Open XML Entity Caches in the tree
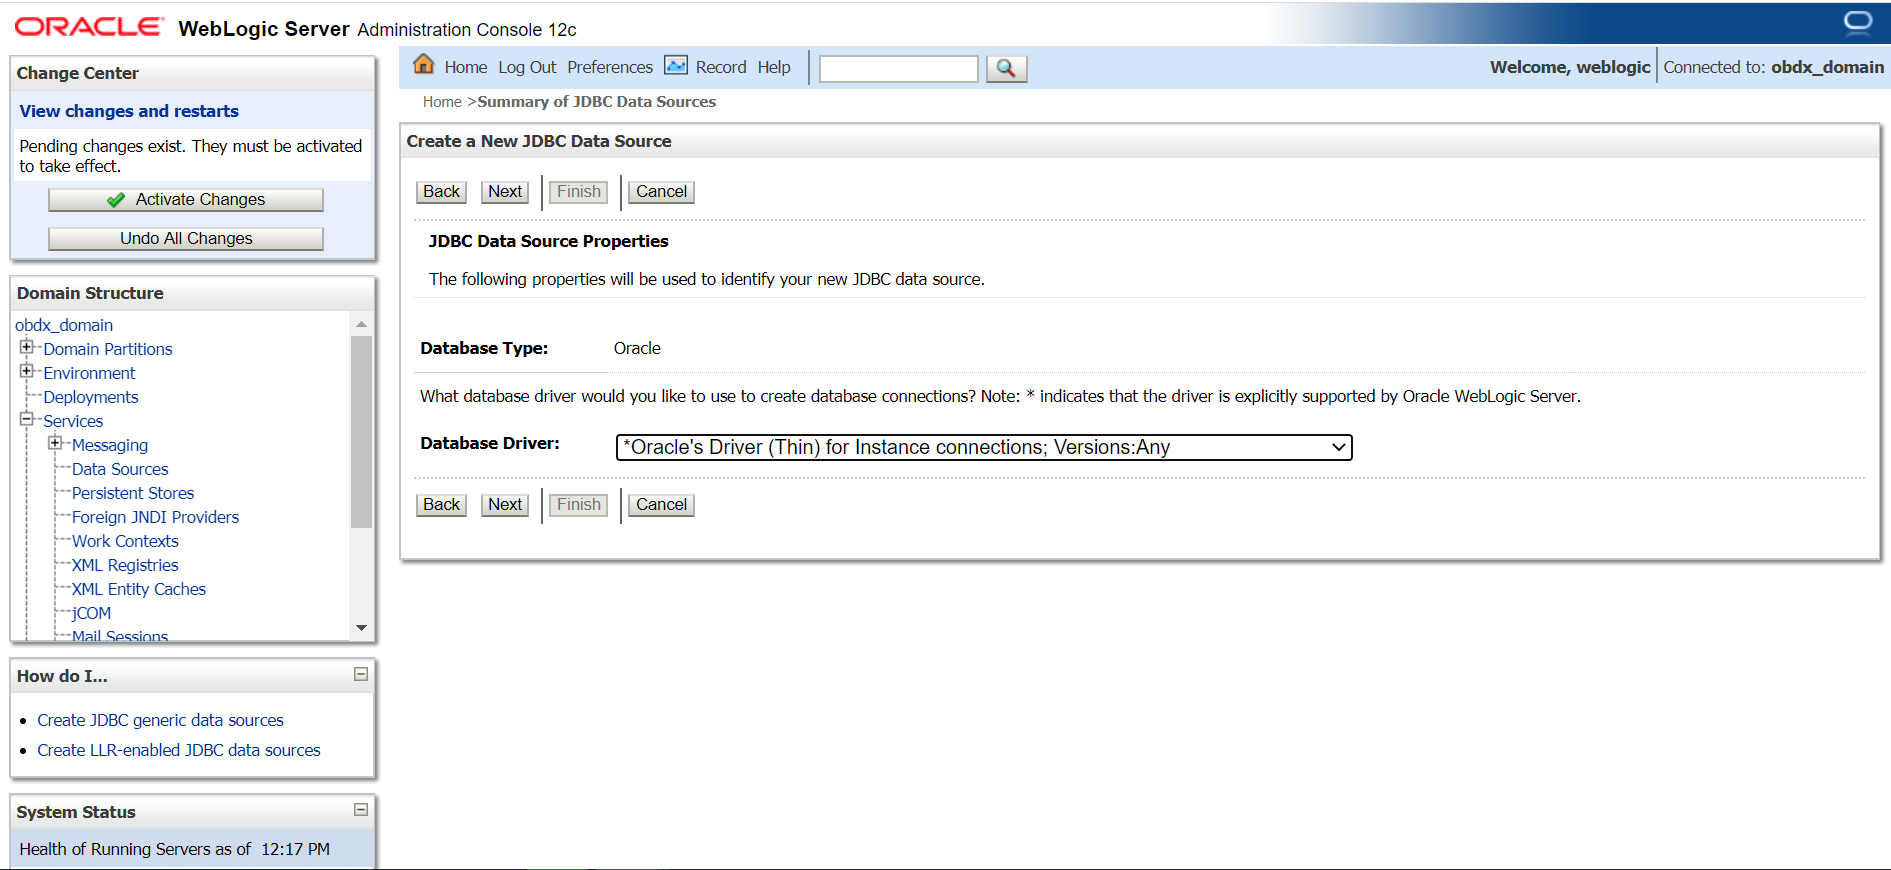 tap(139, 589)
